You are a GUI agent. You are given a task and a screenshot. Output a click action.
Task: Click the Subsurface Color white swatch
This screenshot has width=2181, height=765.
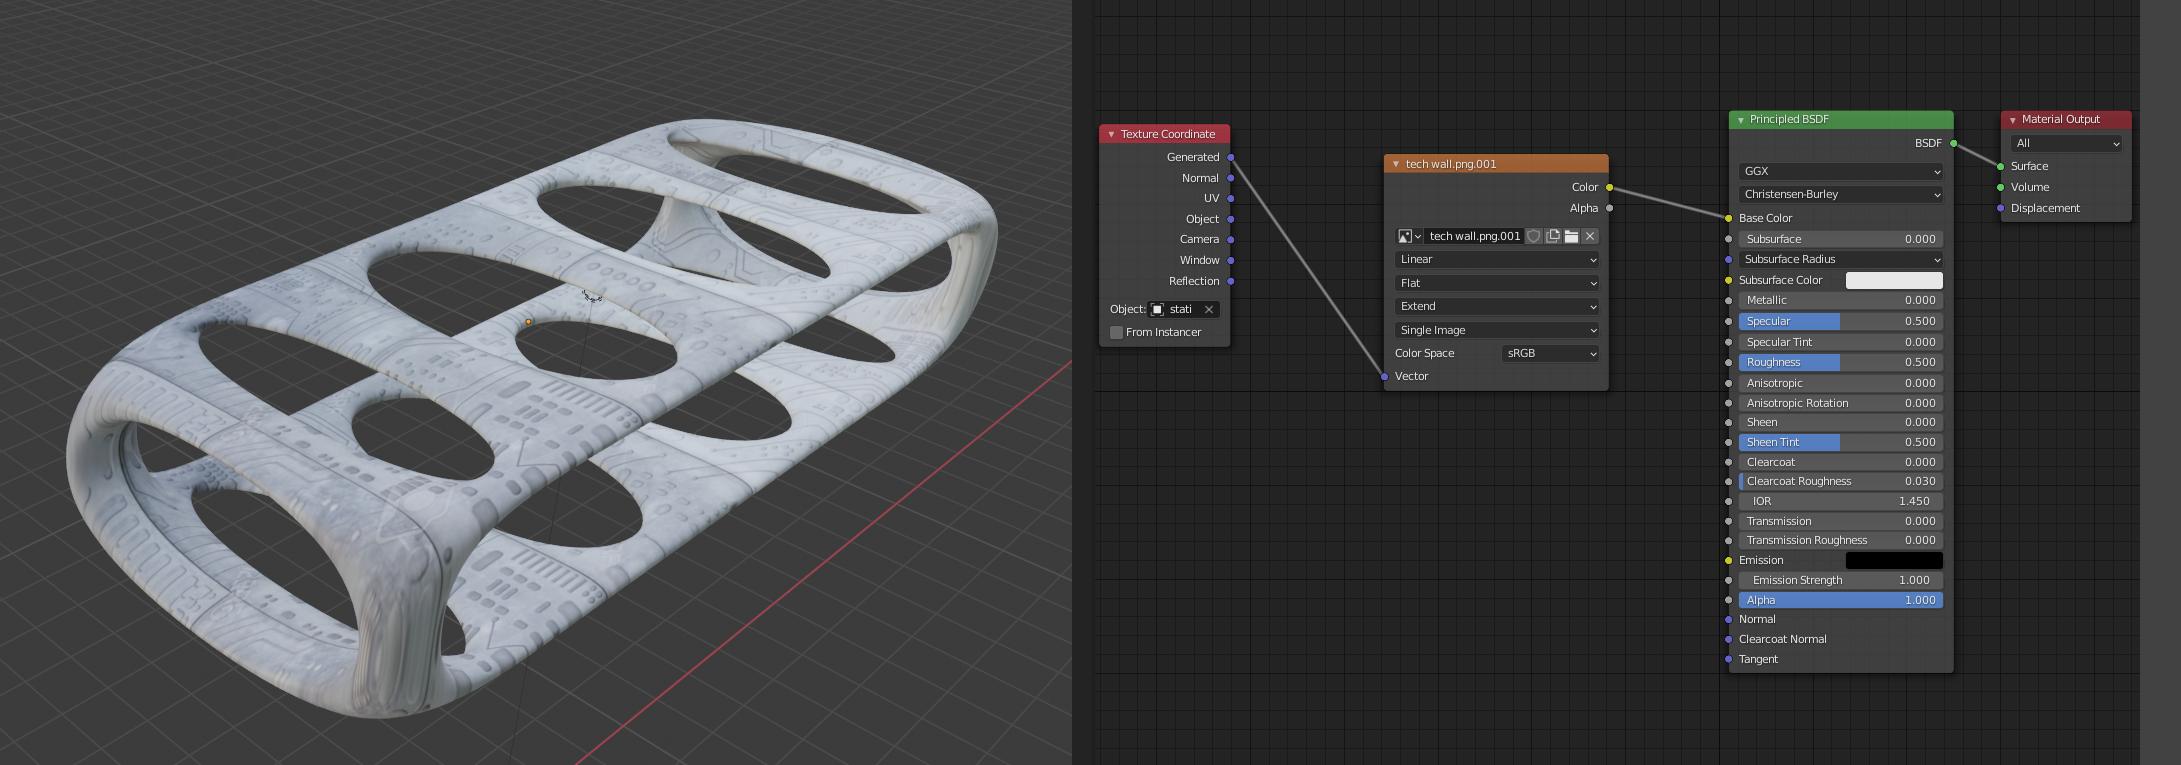[x=1894, y=280]
